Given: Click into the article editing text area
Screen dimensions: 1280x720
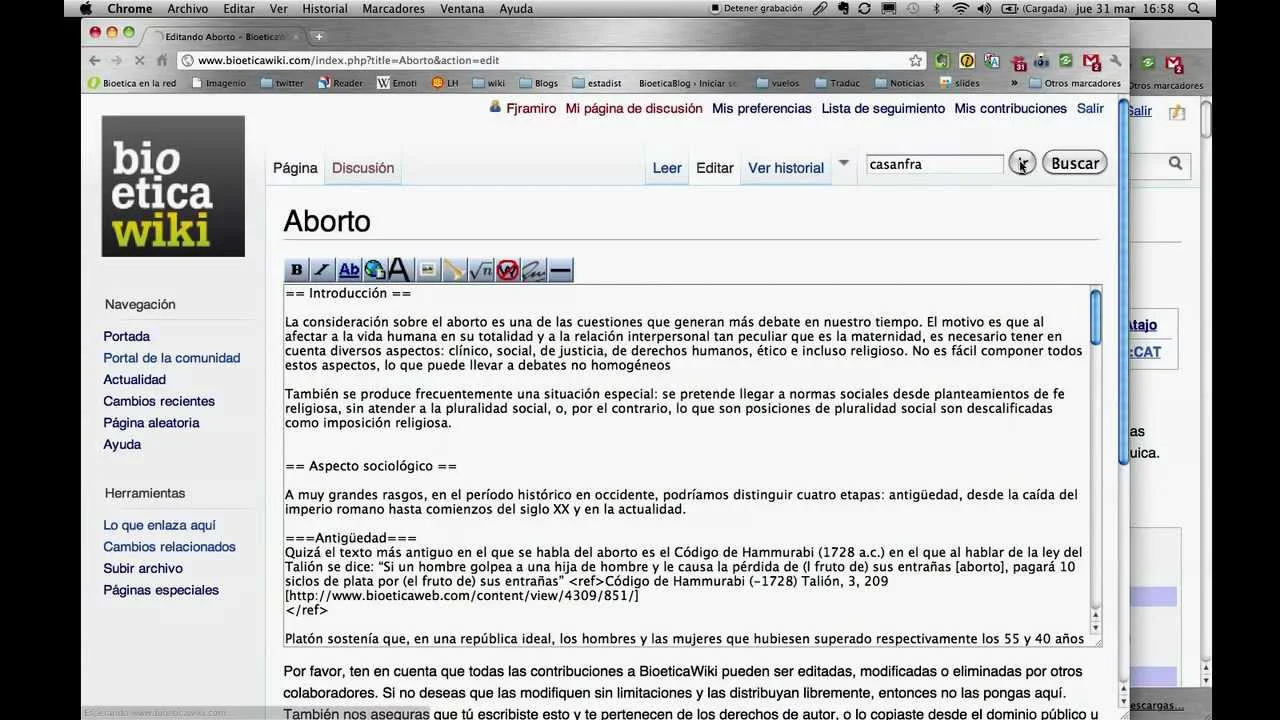Looking at the screenshot, I should pyautogui.click(x=686, y=466).
